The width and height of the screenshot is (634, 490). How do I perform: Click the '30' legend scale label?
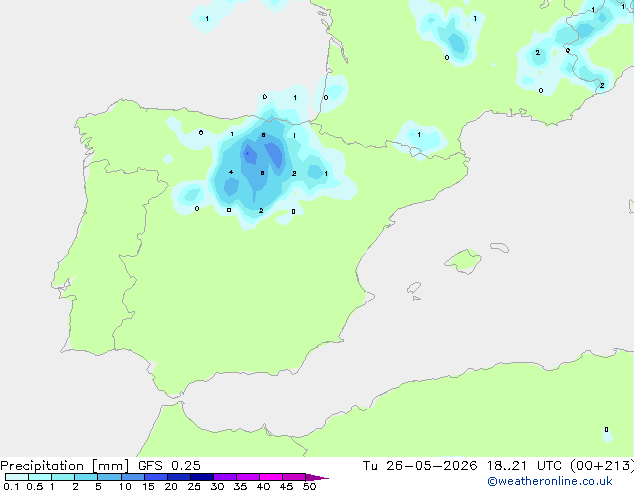[x=217, y=486]
